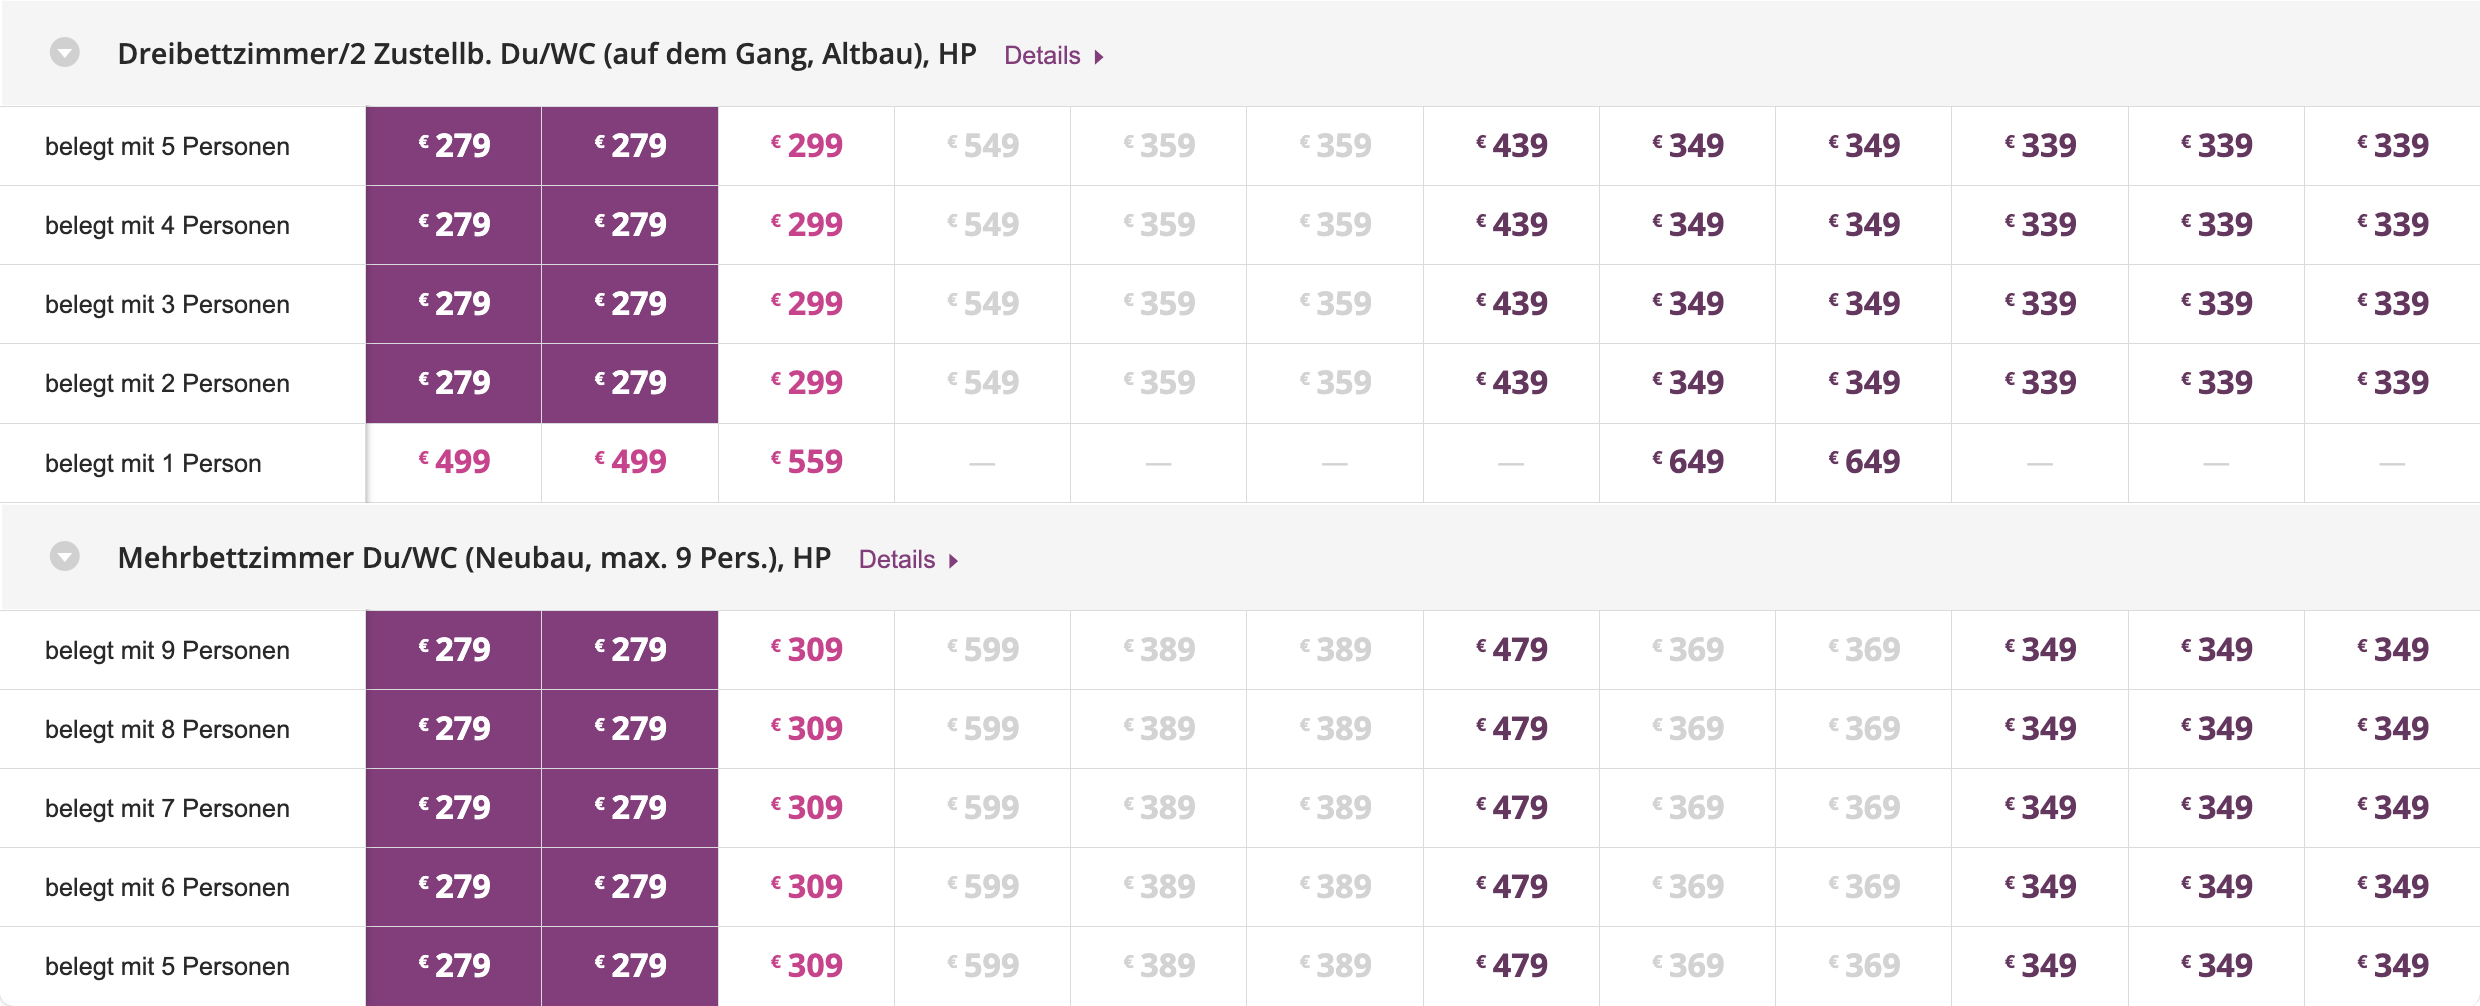Screen dimensions: 2480x1006
Task: Select €309 price for Mehrbettzimmer 5 Personen
Action: coord(807,966)
